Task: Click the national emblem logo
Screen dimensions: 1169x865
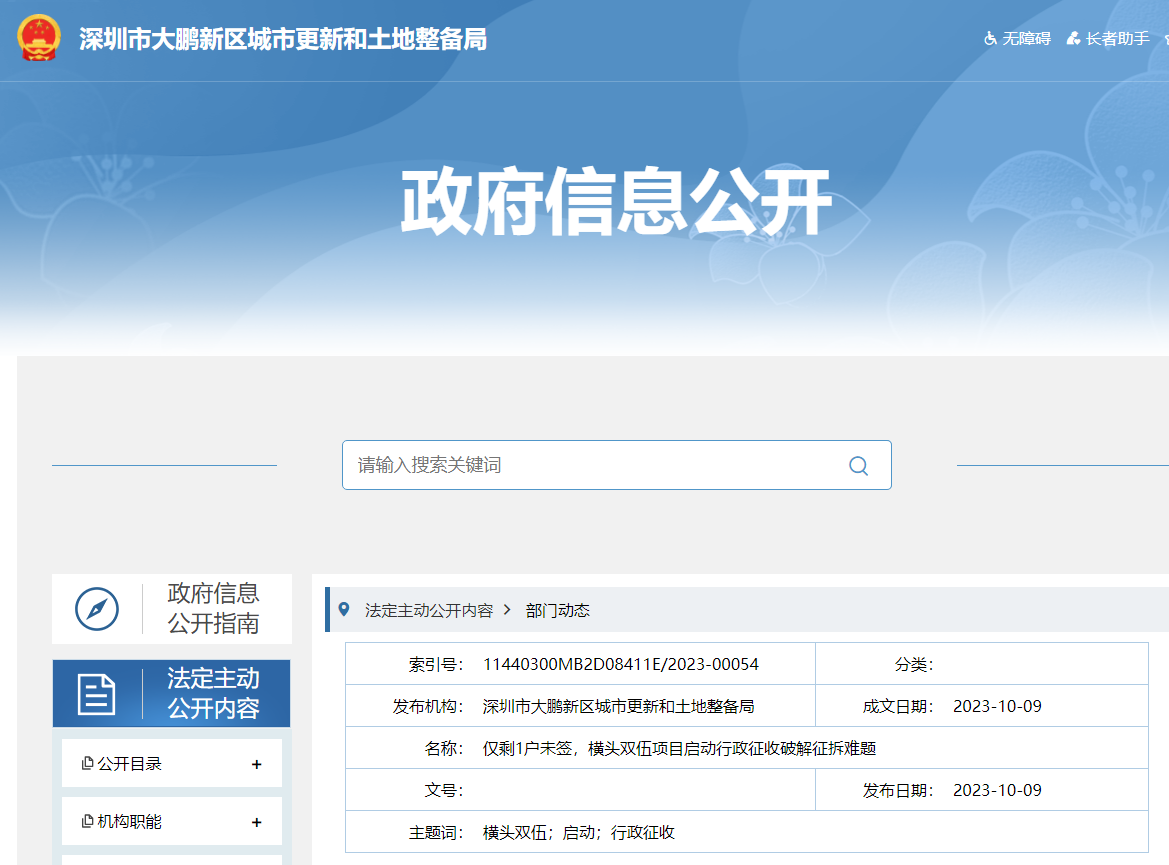Action: [x=39, y=39]
